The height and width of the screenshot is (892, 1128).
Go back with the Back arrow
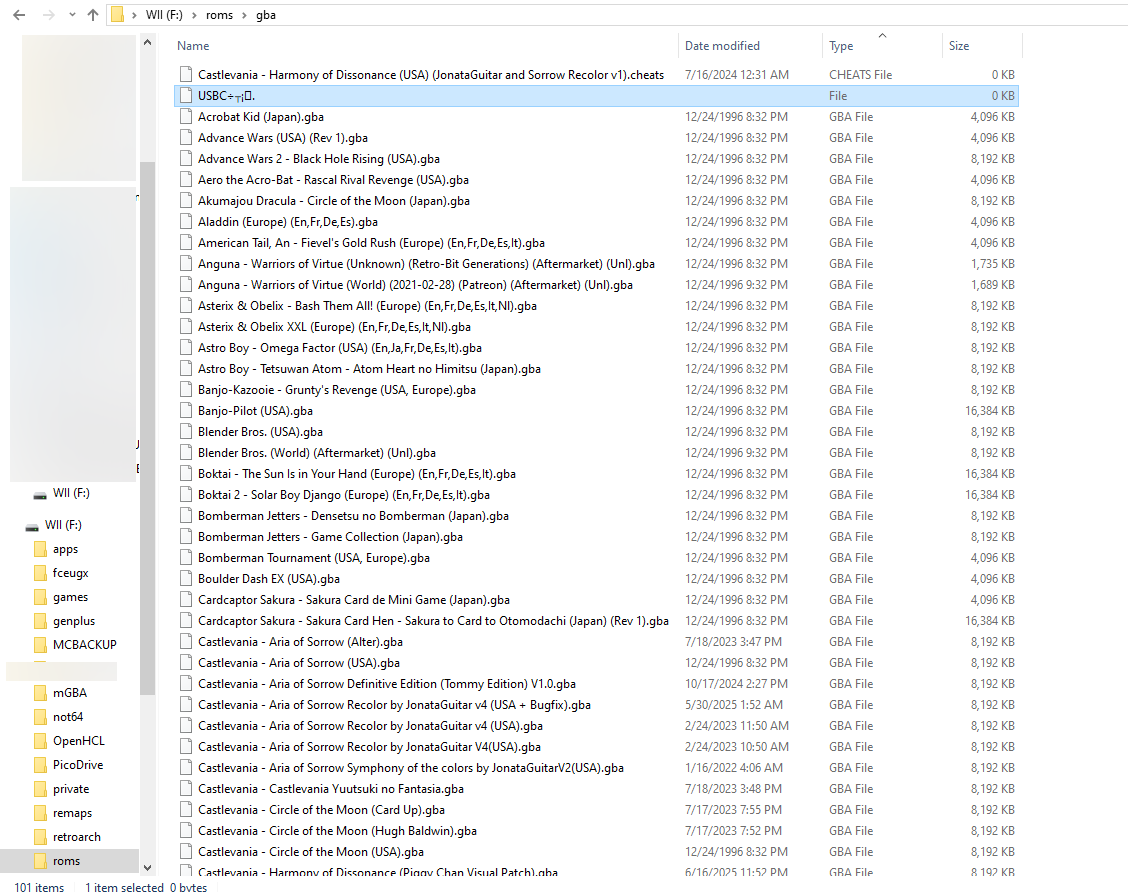(x=19, y=14)
